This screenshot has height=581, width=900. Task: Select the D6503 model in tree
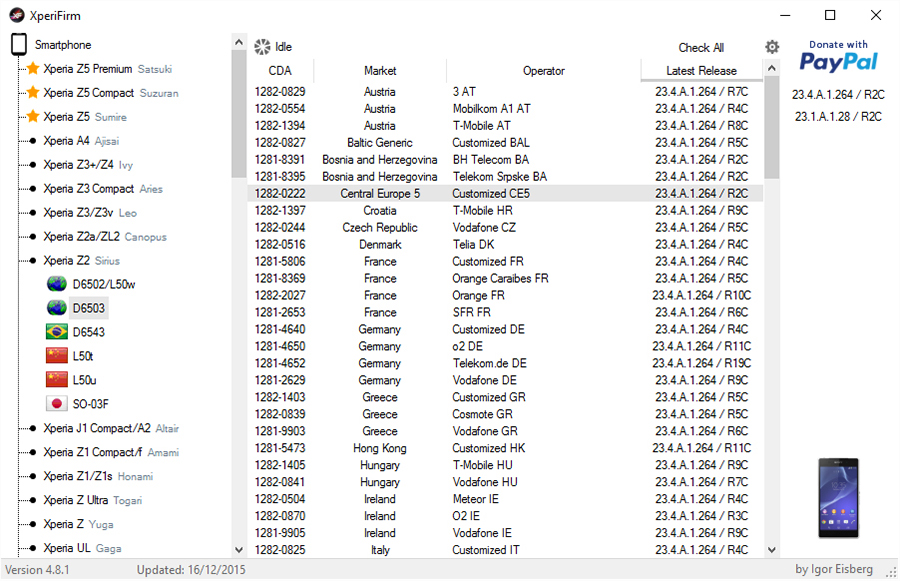(x=89, y=308)
